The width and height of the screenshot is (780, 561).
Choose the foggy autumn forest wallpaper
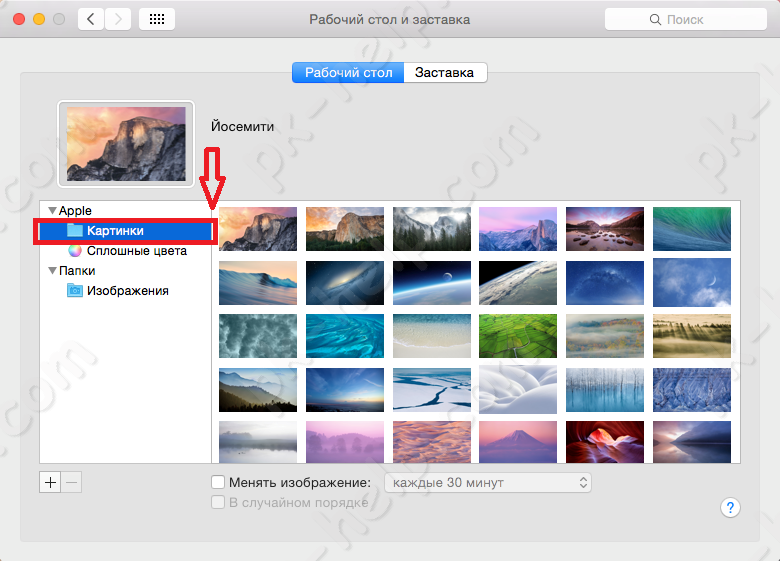pyautogui.click(x=605, y=336)
